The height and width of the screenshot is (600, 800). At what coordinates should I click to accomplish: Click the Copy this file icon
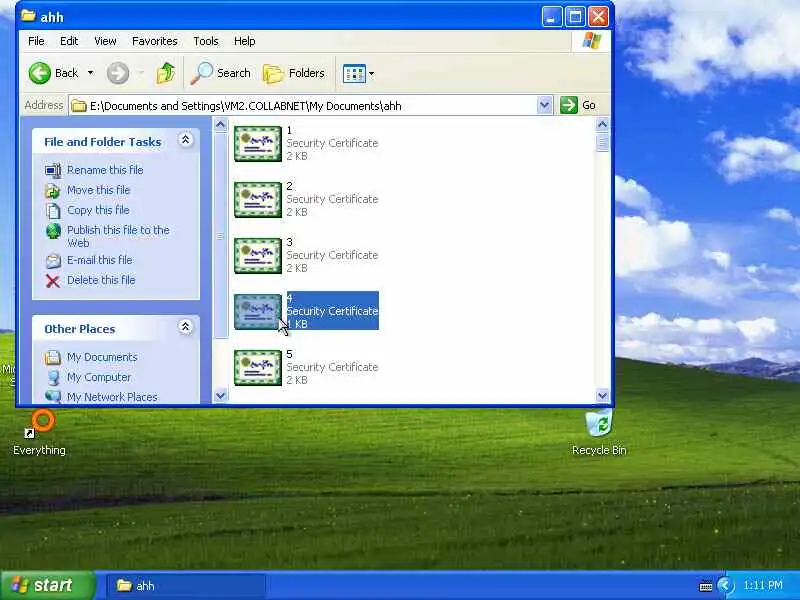click(53, 211)
